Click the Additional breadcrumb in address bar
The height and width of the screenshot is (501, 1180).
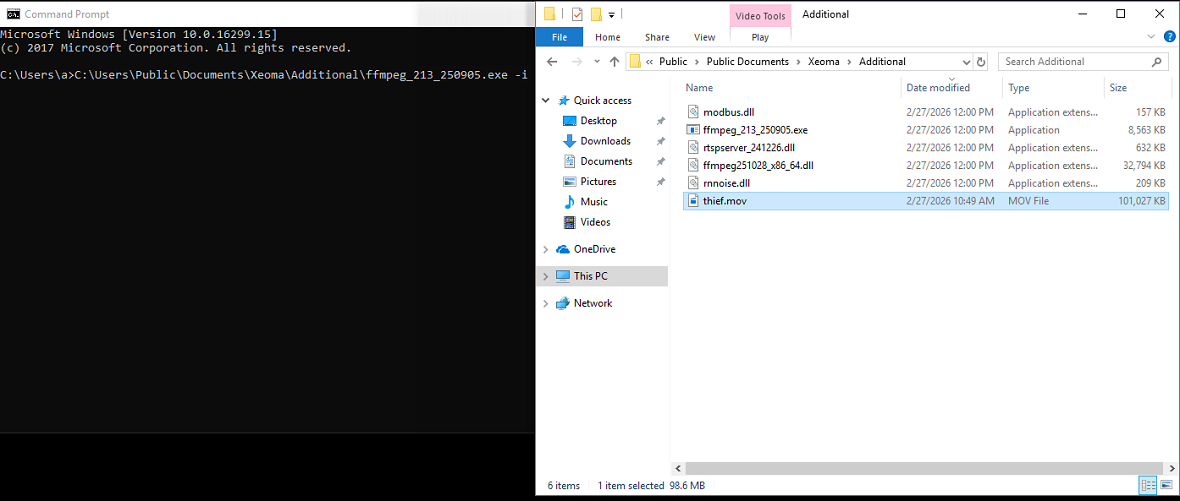point(882,62)
